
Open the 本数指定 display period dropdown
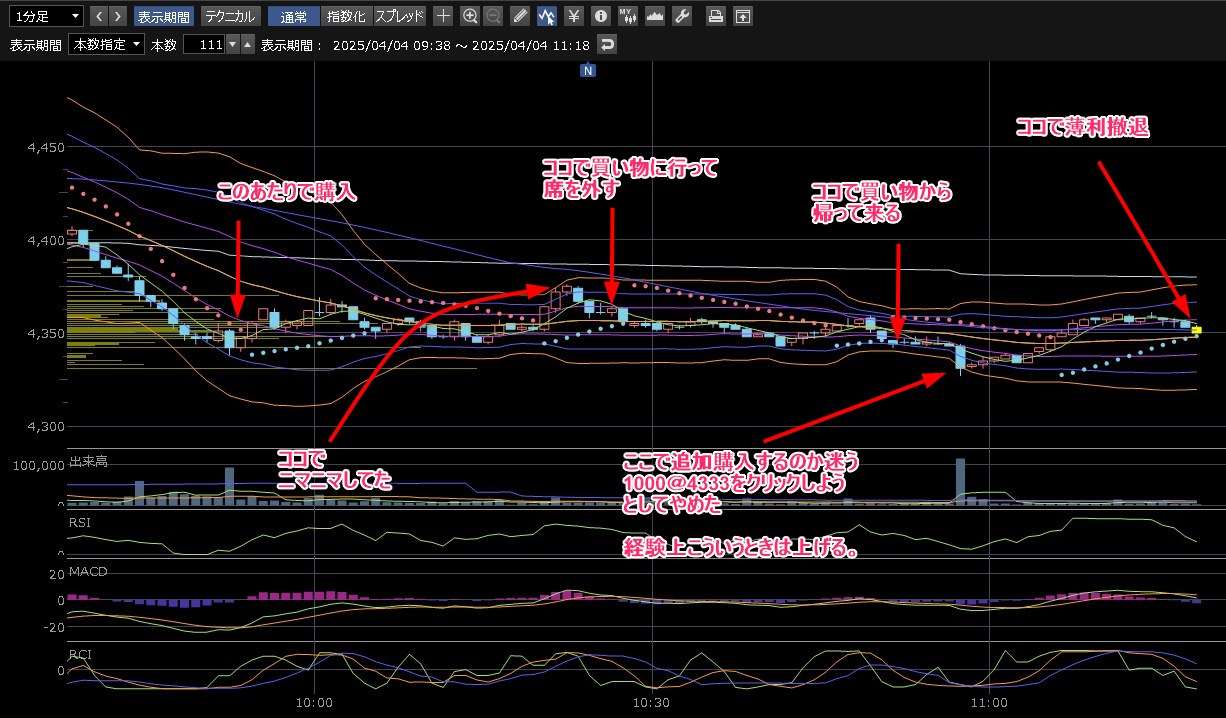point(106,45)
